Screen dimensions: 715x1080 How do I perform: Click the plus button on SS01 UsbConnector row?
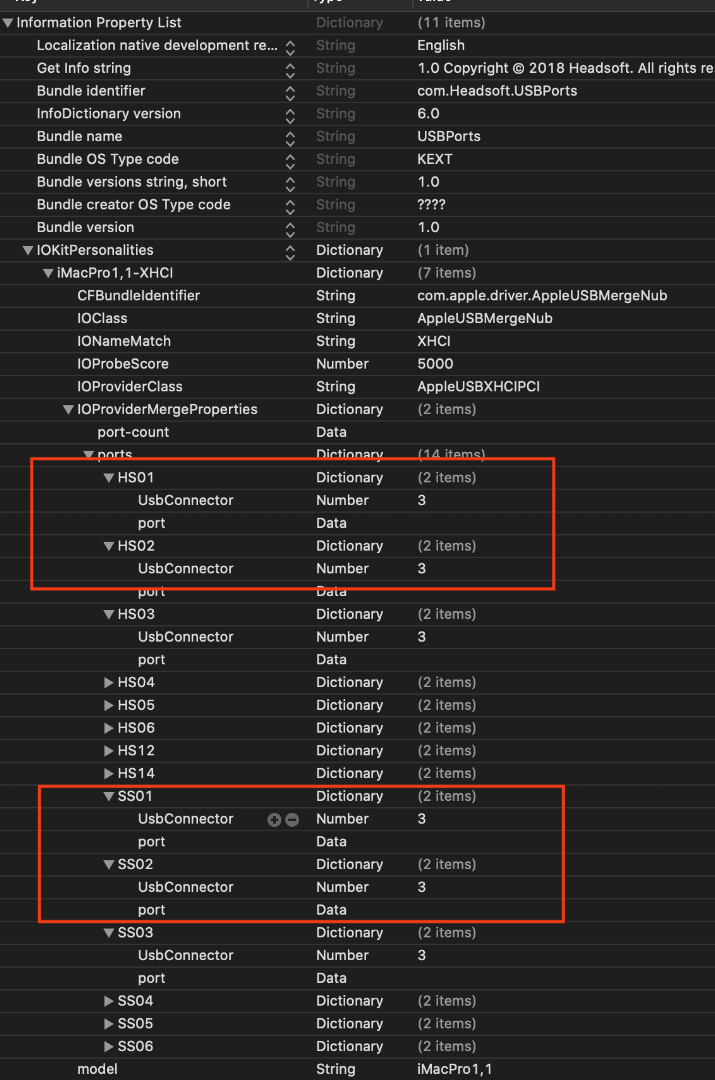pos(274,819)
